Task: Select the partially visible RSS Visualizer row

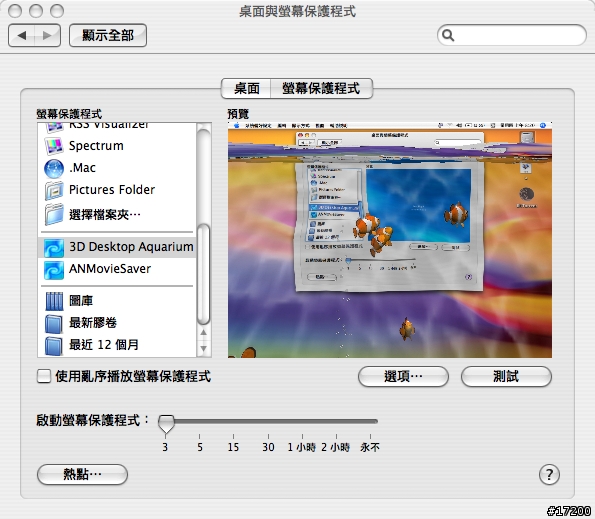Action: pyautogui.click(x=117, y=127)
